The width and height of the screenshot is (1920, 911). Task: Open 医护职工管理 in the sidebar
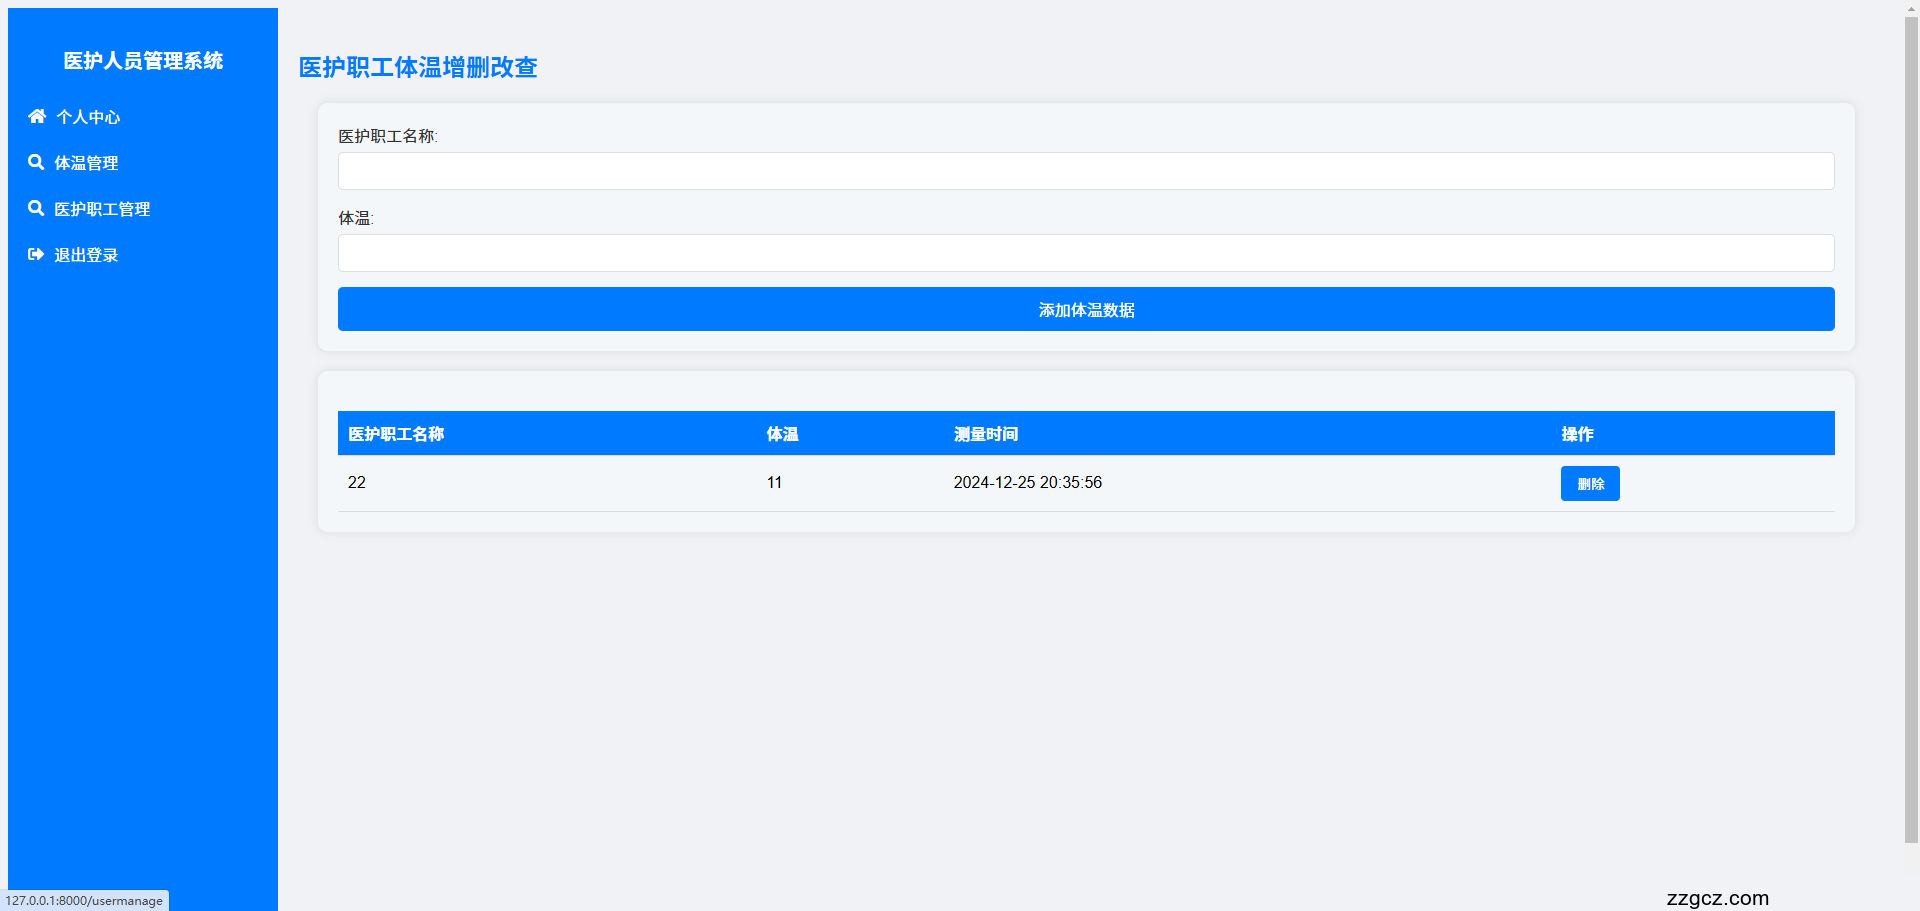(x=102, y=209)
